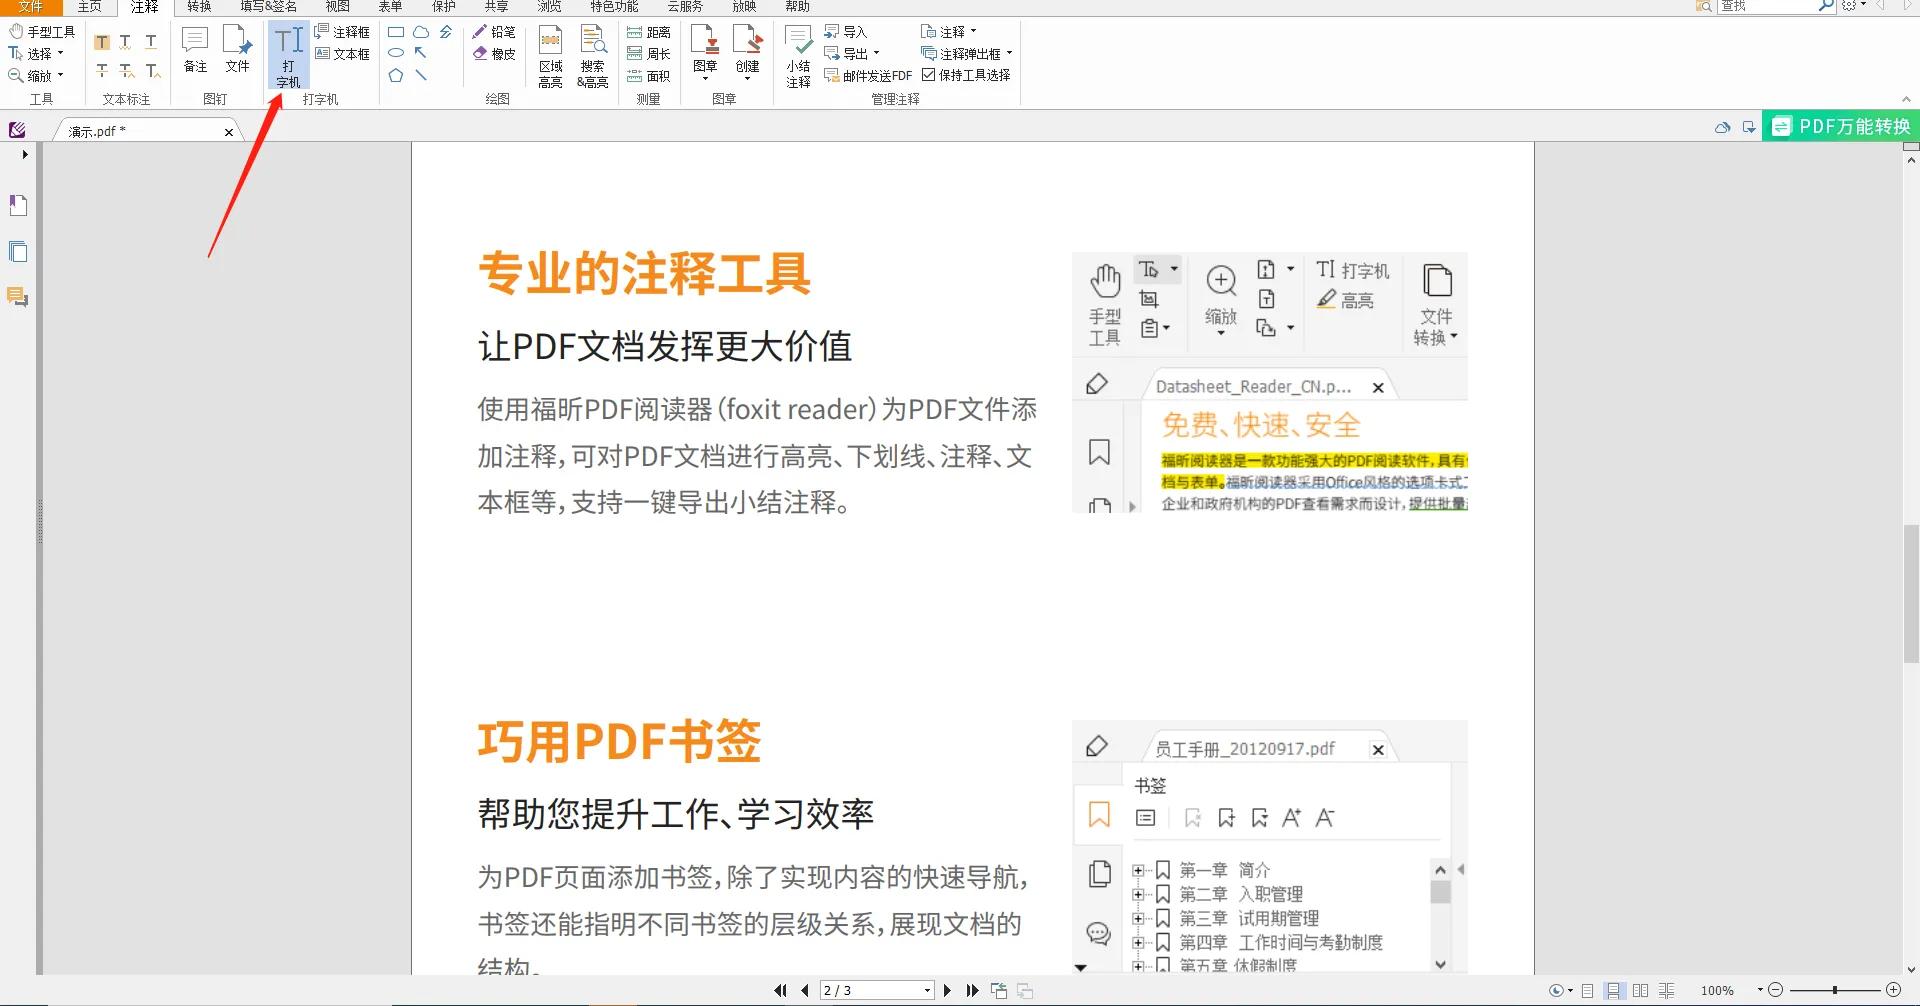The width and height of the screenshot is (1920, 1006).
Task: Open the zoom percentage dropdown arrow
Action: [1760, 990]
